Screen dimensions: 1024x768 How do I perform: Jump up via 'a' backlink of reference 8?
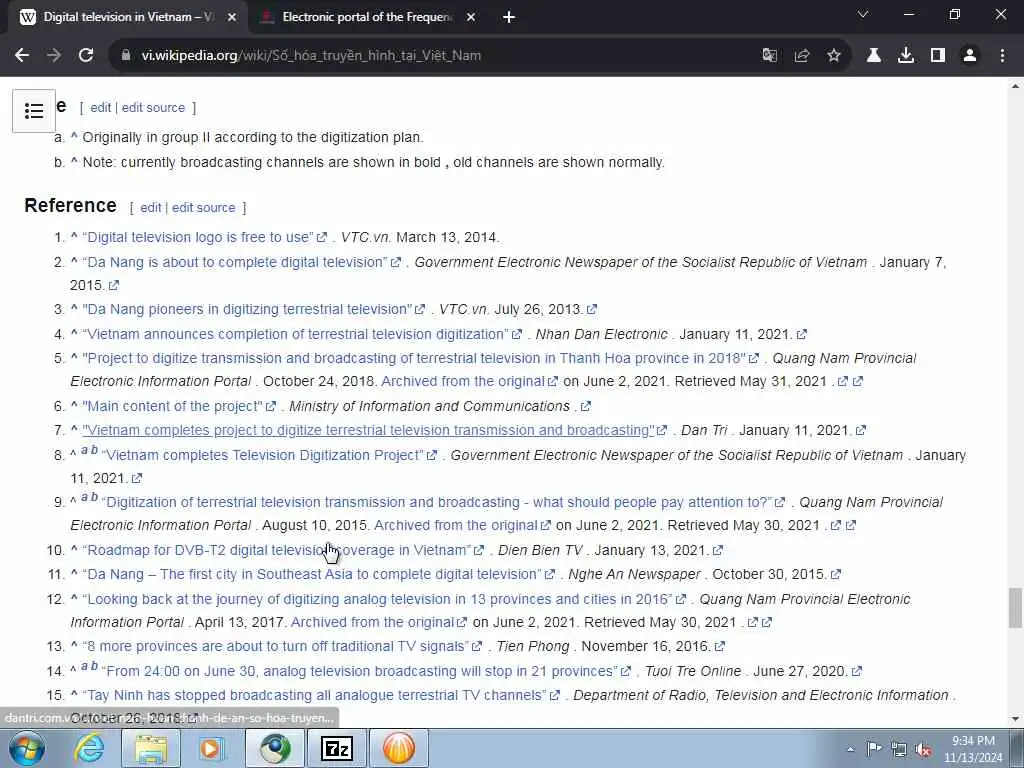84,450
